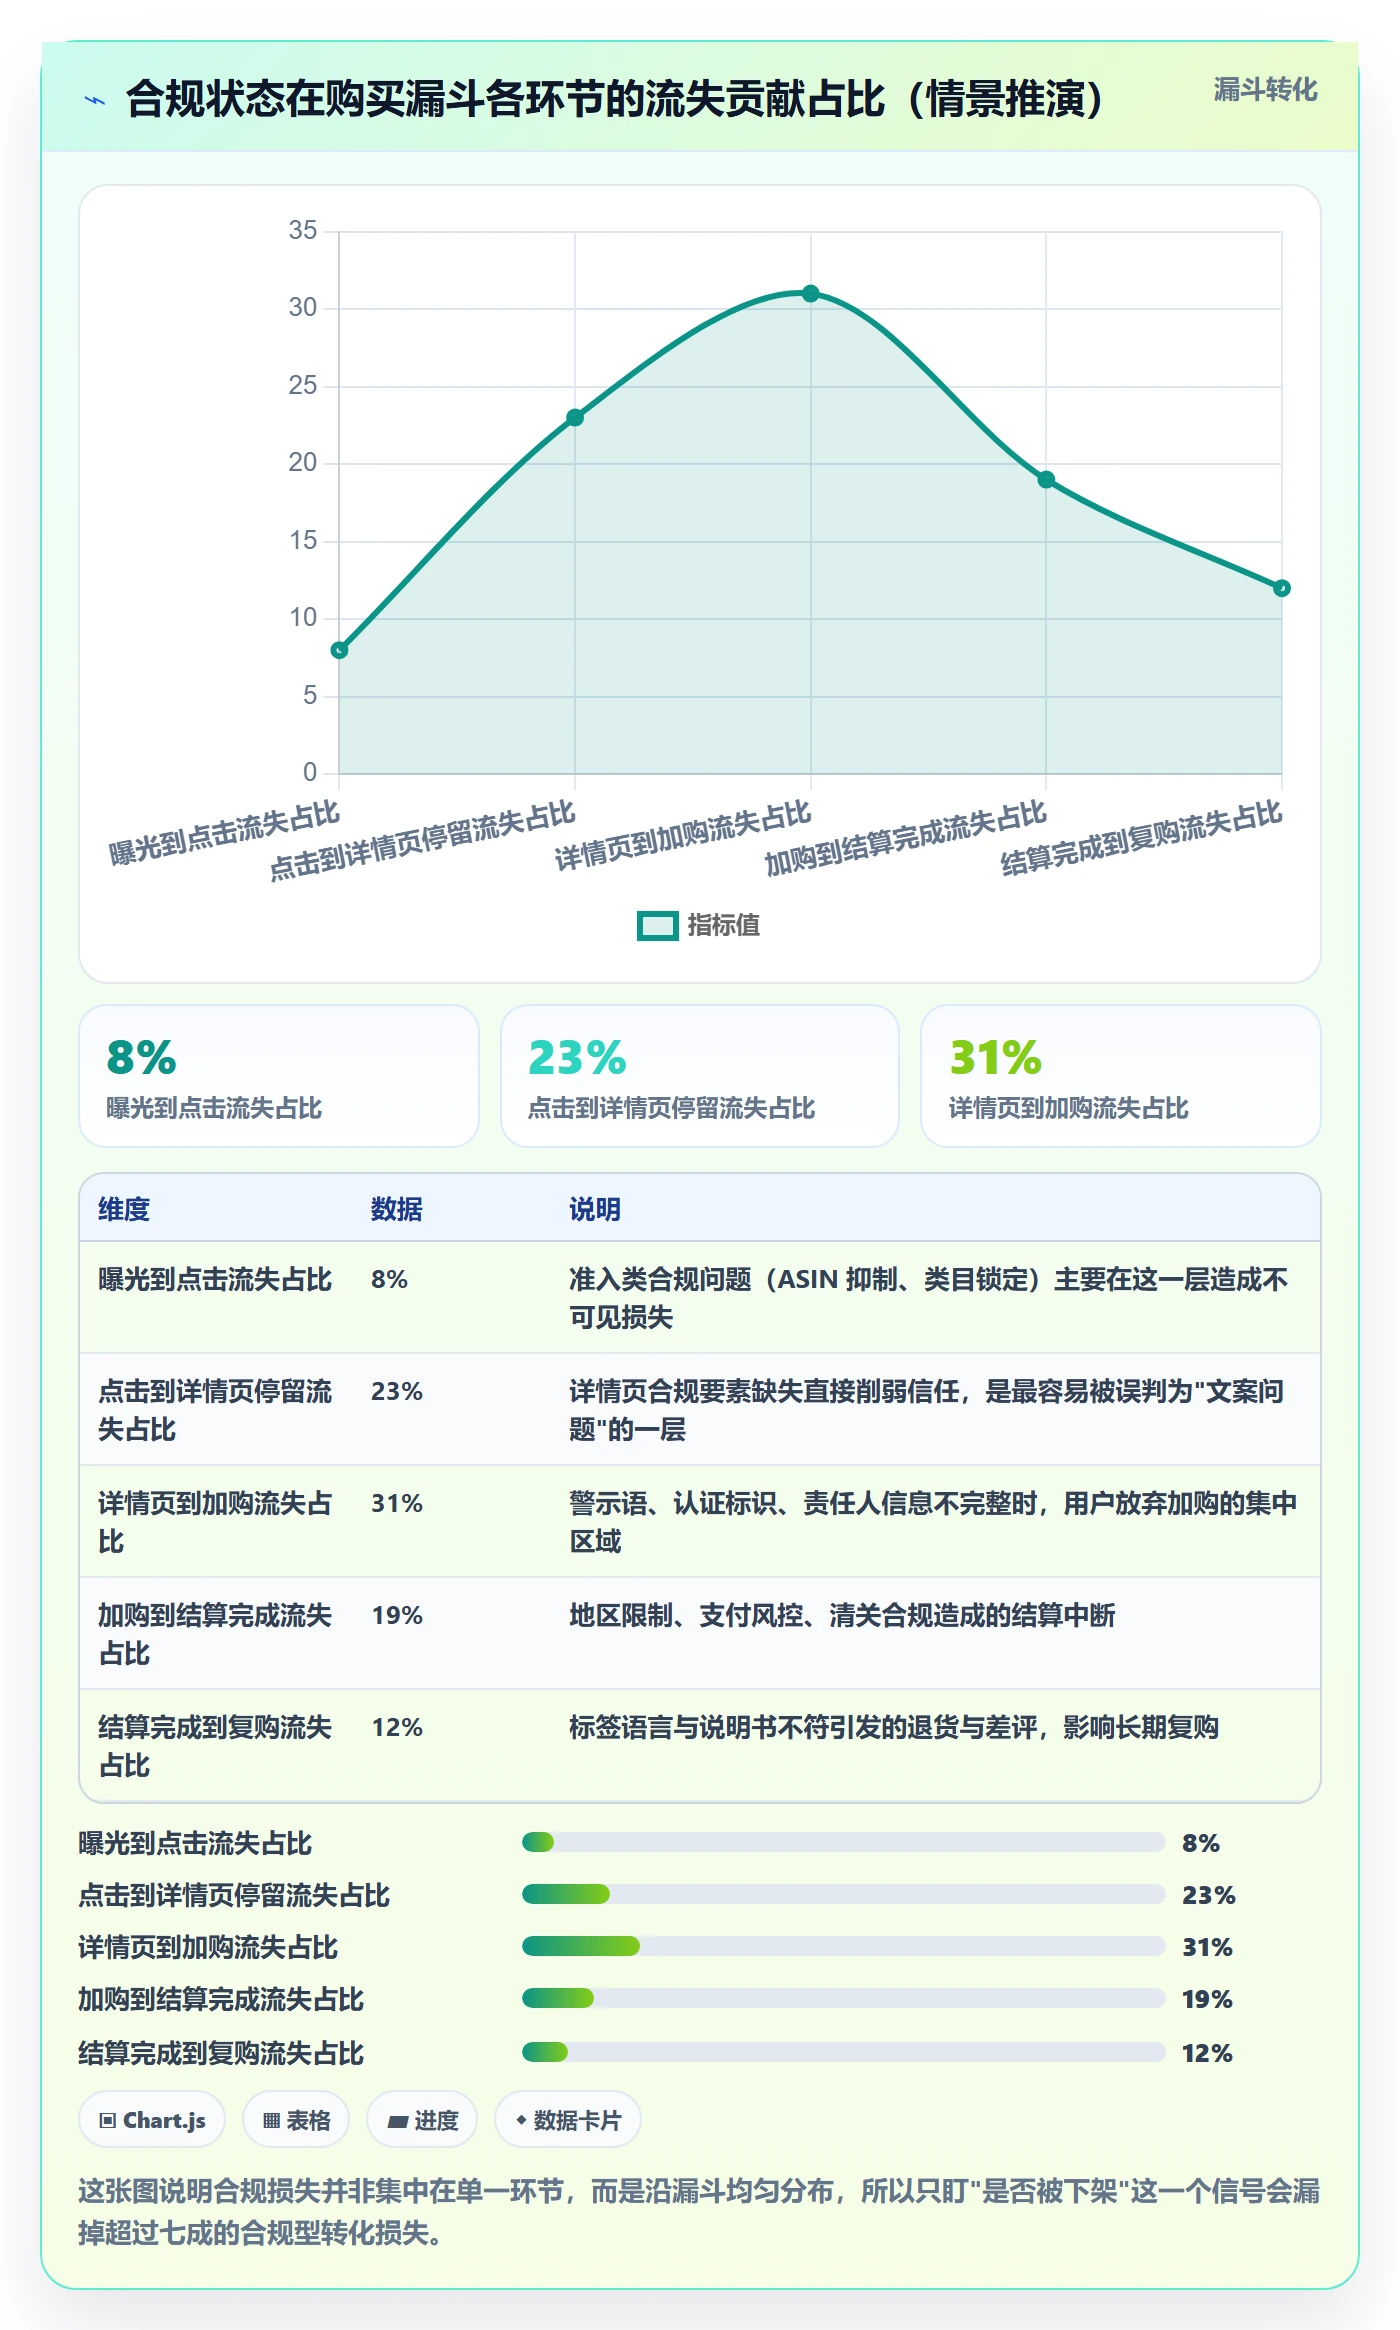Select the last chart data point at value 12

pyautogui.click(x=1282, y=588)
